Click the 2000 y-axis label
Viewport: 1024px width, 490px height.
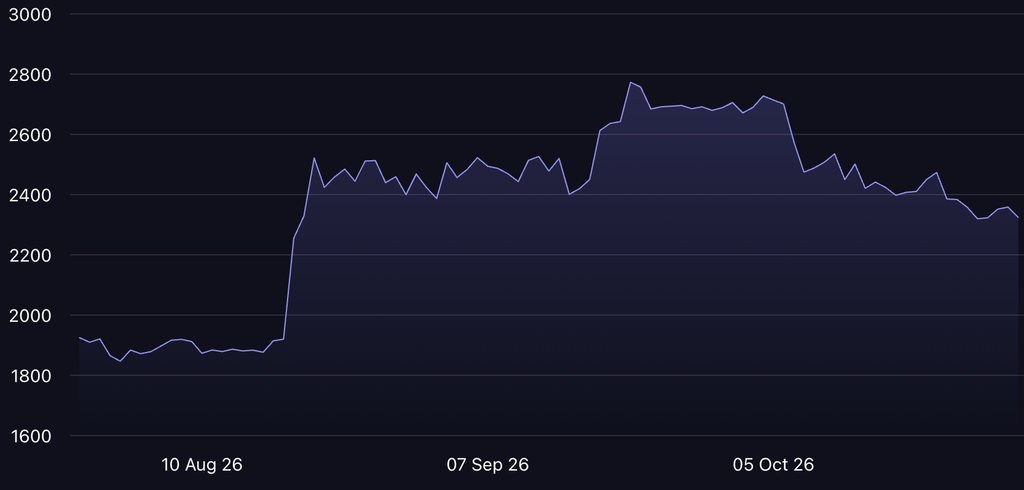29,316
